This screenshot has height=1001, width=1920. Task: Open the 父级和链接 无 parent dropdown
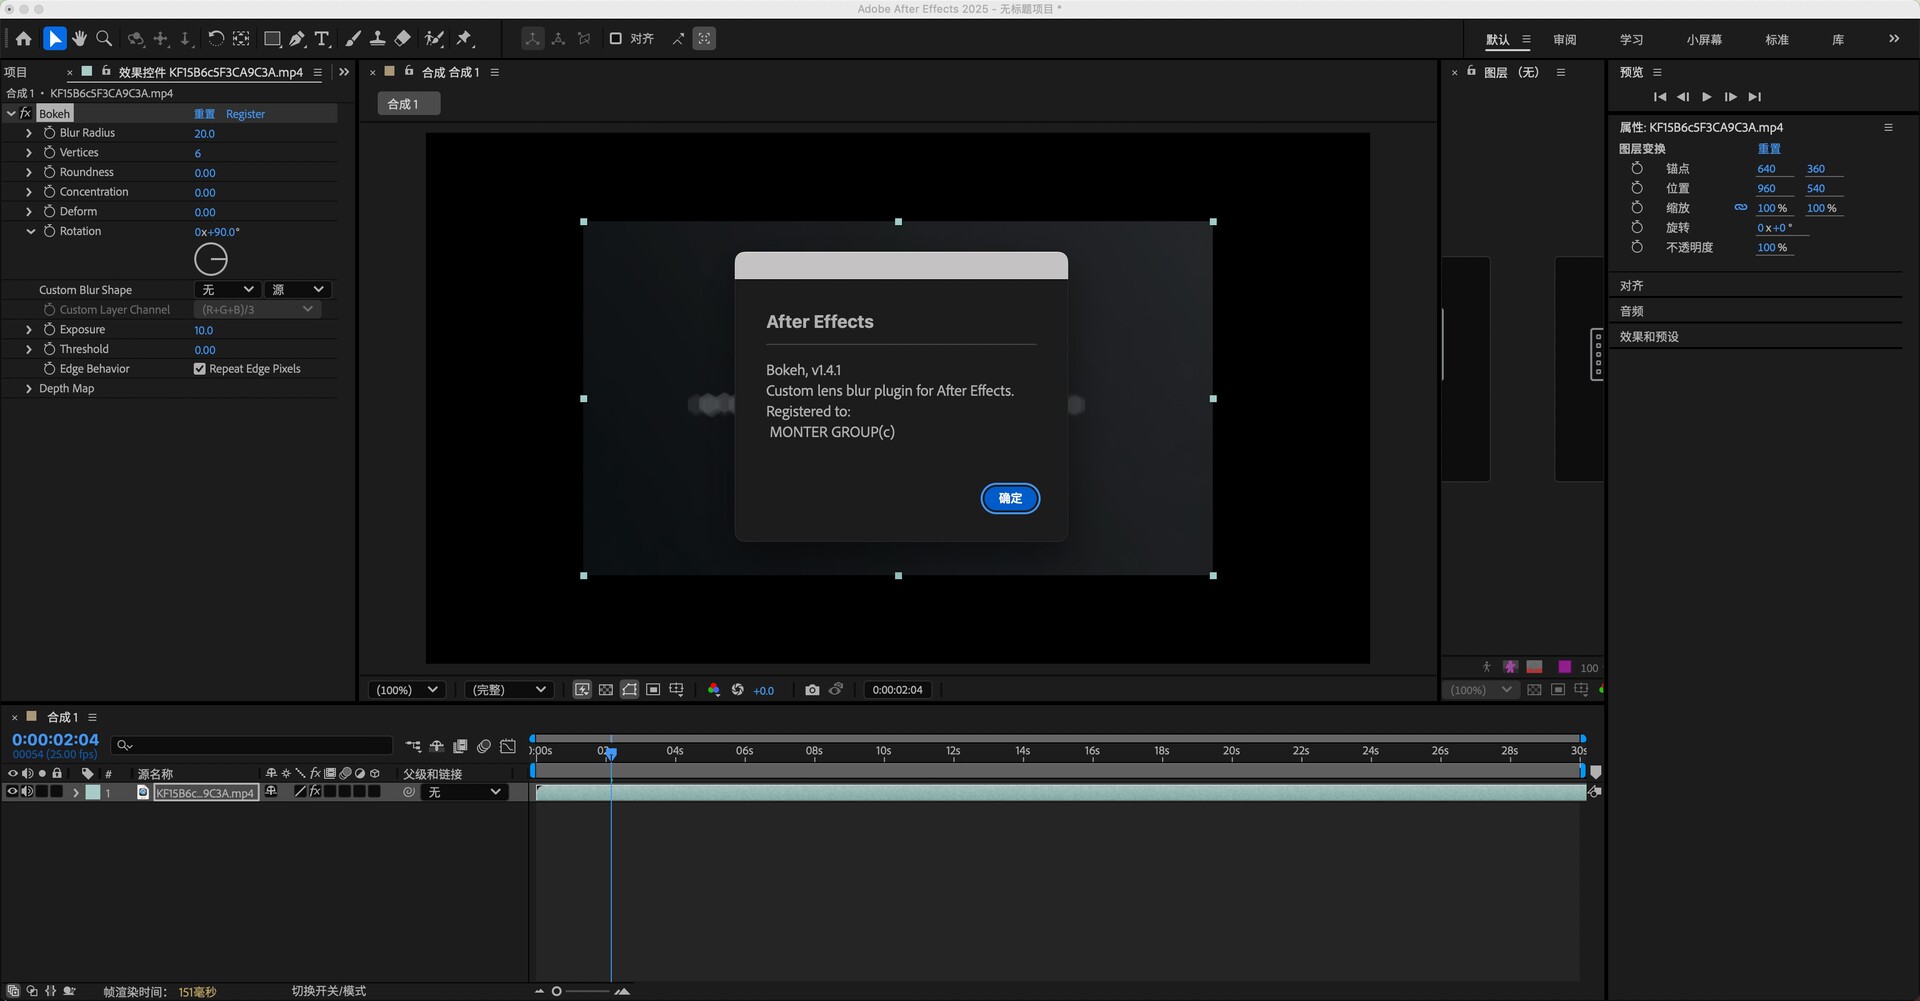(463, 792)
